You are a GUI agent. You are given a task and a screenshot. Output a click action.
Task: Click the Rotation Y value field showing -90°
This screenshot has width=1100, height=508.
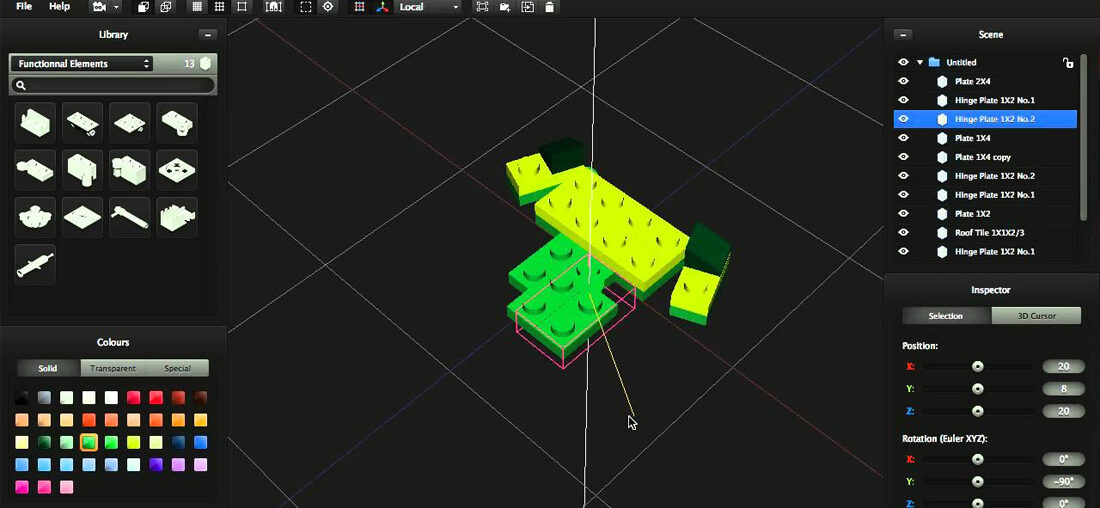click(x=1064, y=481)
